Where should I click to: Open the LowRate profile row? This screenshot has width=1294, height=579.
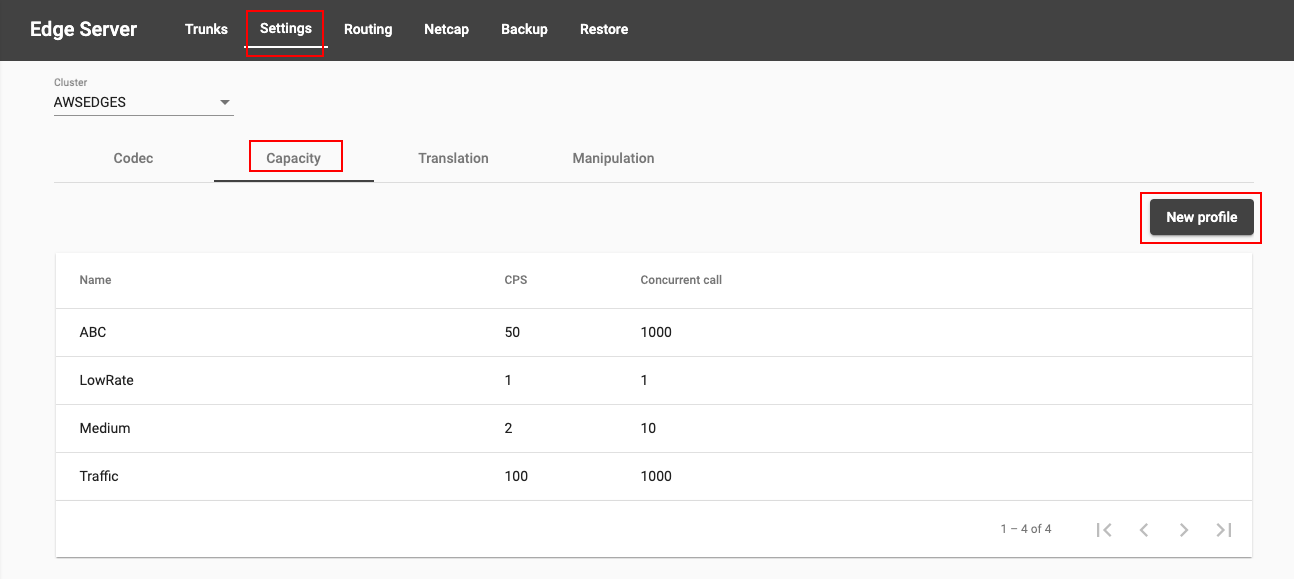pos(654,380)
